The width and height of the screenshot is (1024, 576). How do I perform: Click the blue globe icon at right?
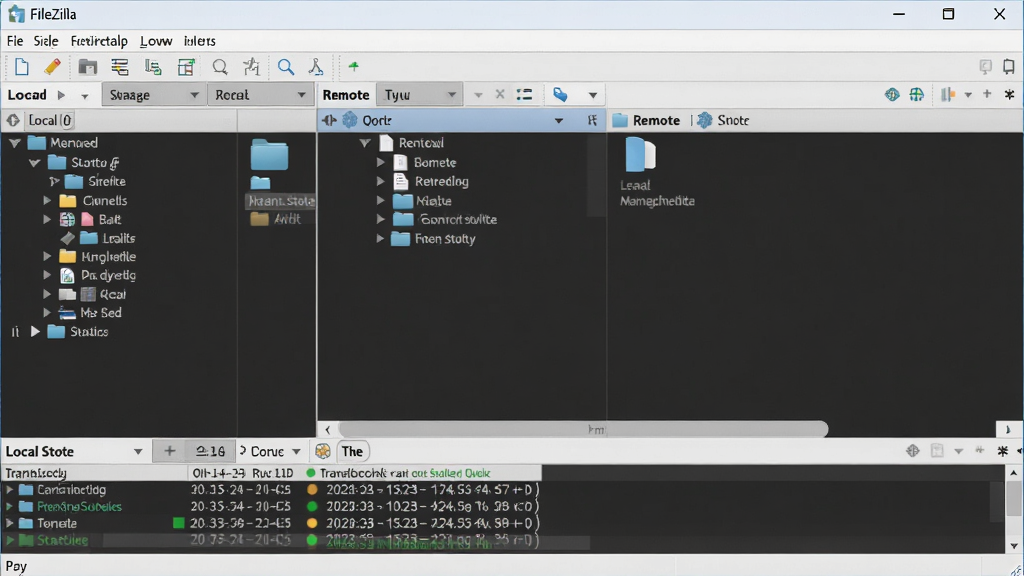coord(892,95)
